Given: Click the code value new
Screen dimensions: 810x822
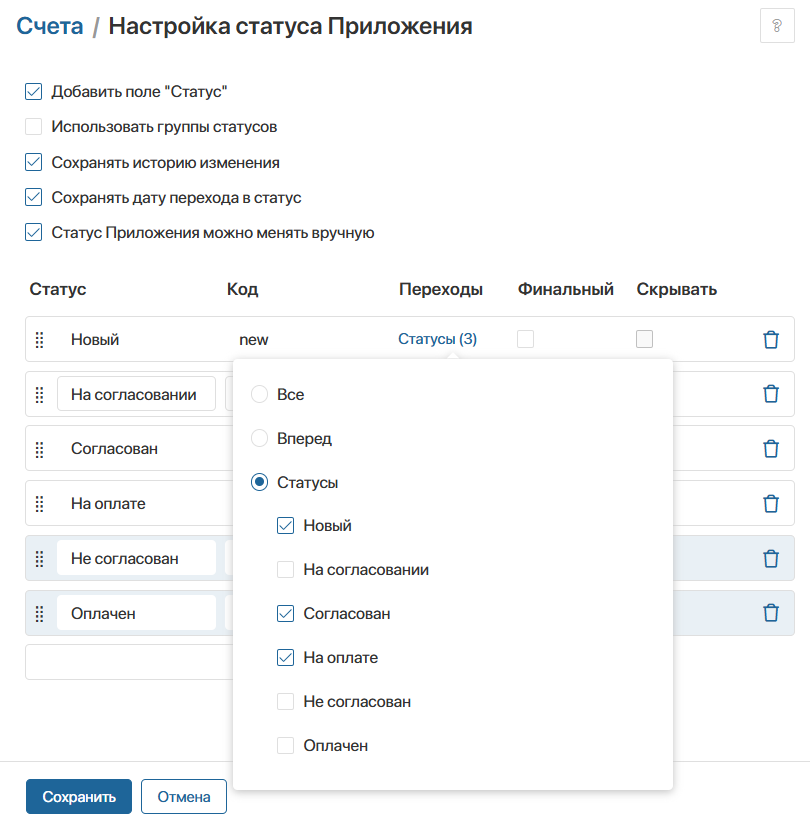Looking at the screenshot, I should point(254,340).
